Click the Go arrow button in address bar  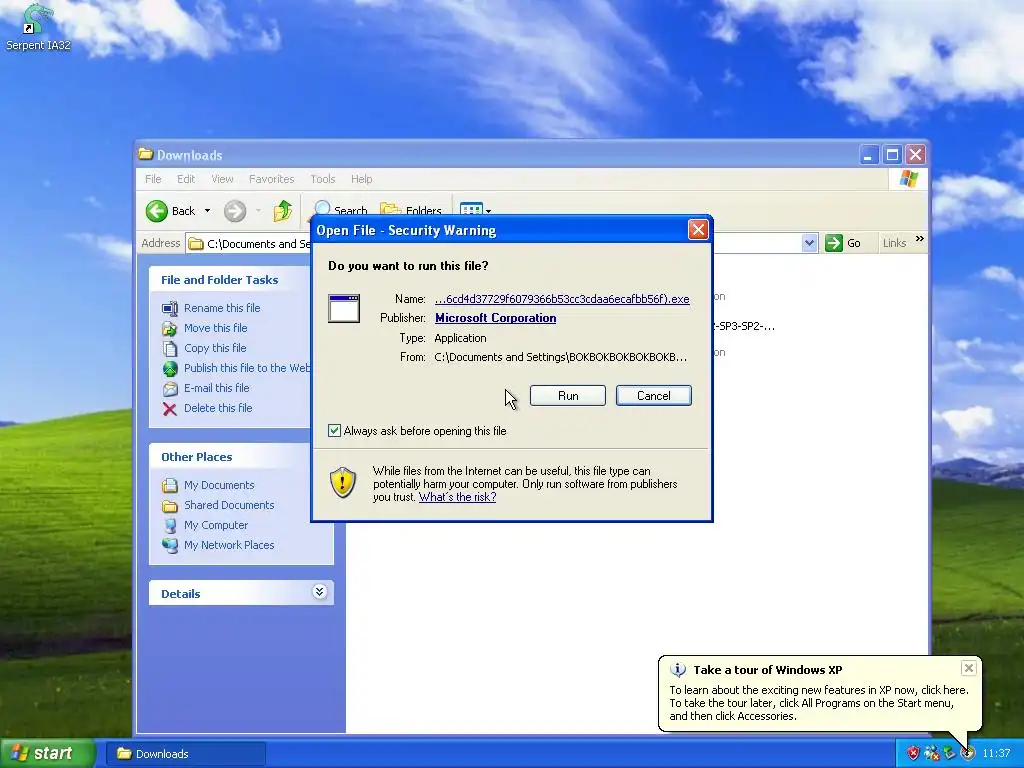[x=833, y=243]
